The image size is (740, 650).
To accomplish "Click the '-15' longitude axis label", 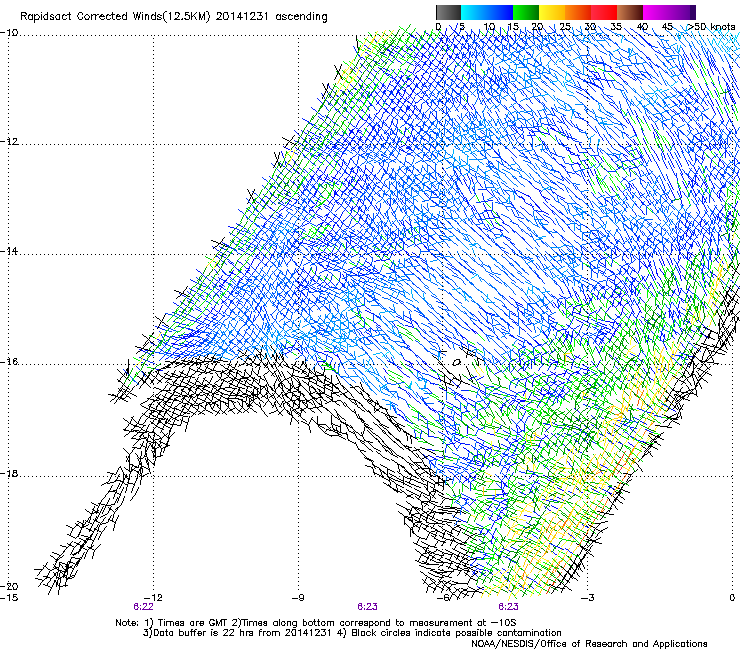I will [x=9, y=598].
